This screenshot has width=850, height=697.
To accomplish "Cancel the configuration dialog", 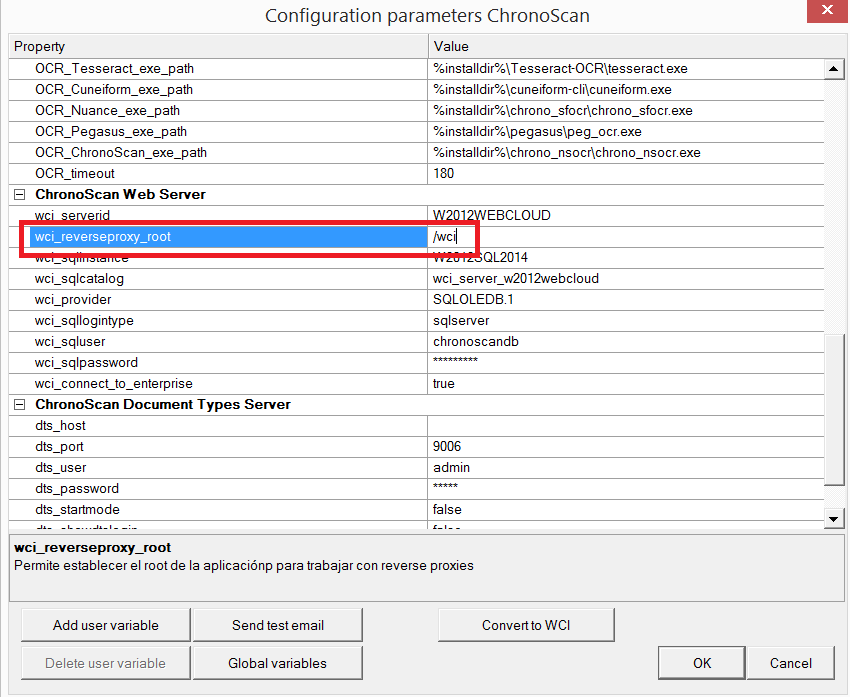I will coord(790,663).
